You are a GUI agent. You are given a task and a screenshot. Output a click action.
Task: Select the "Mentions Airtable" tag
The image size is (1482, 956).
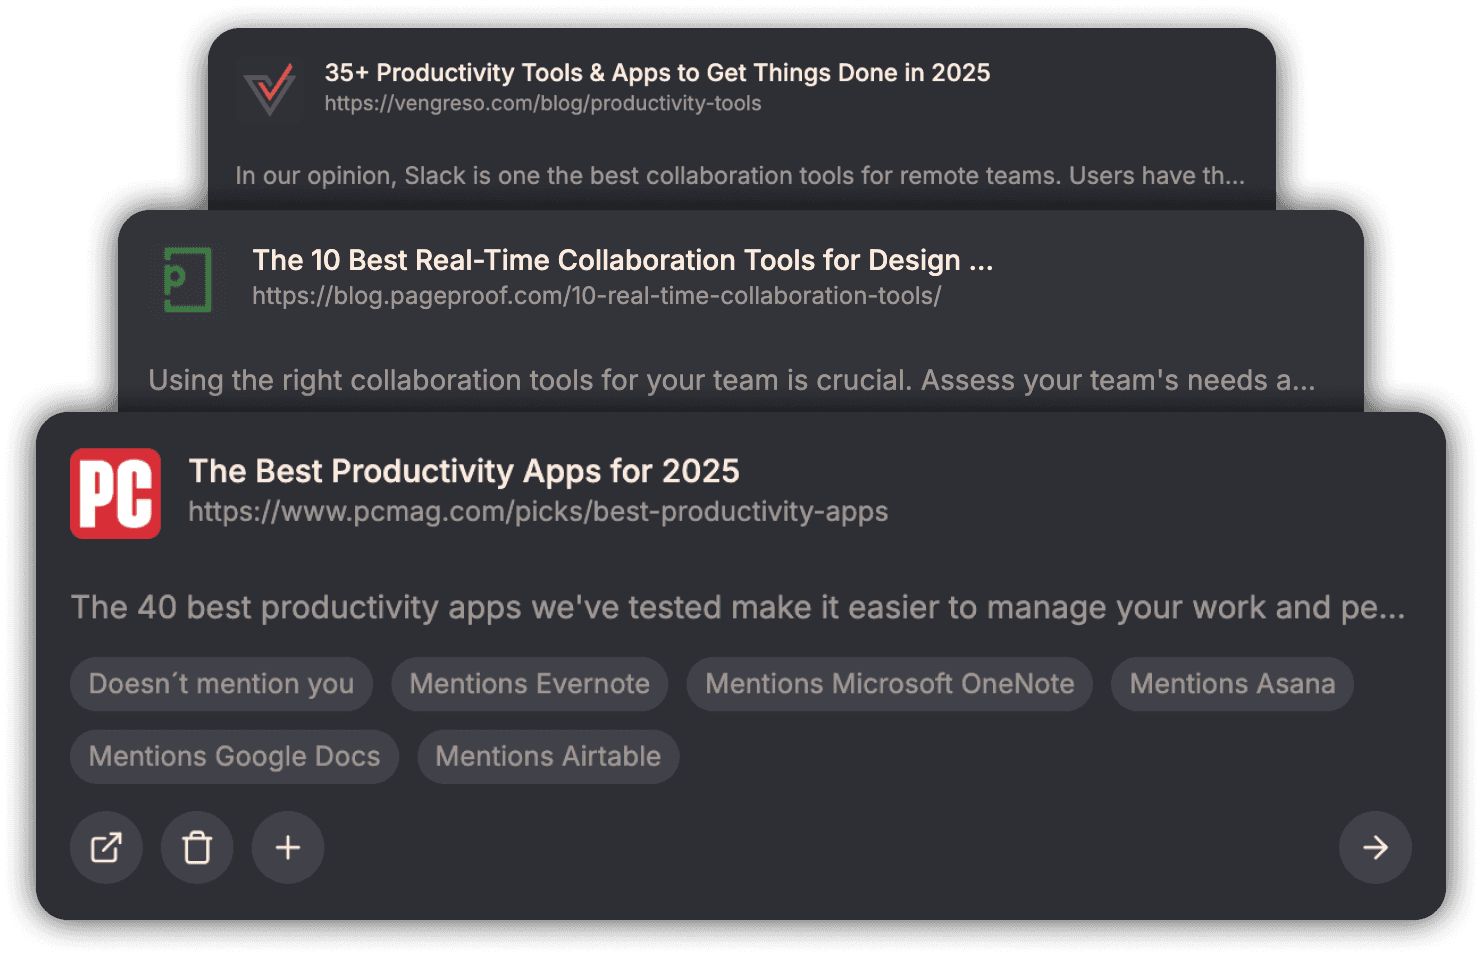point(548,756)
